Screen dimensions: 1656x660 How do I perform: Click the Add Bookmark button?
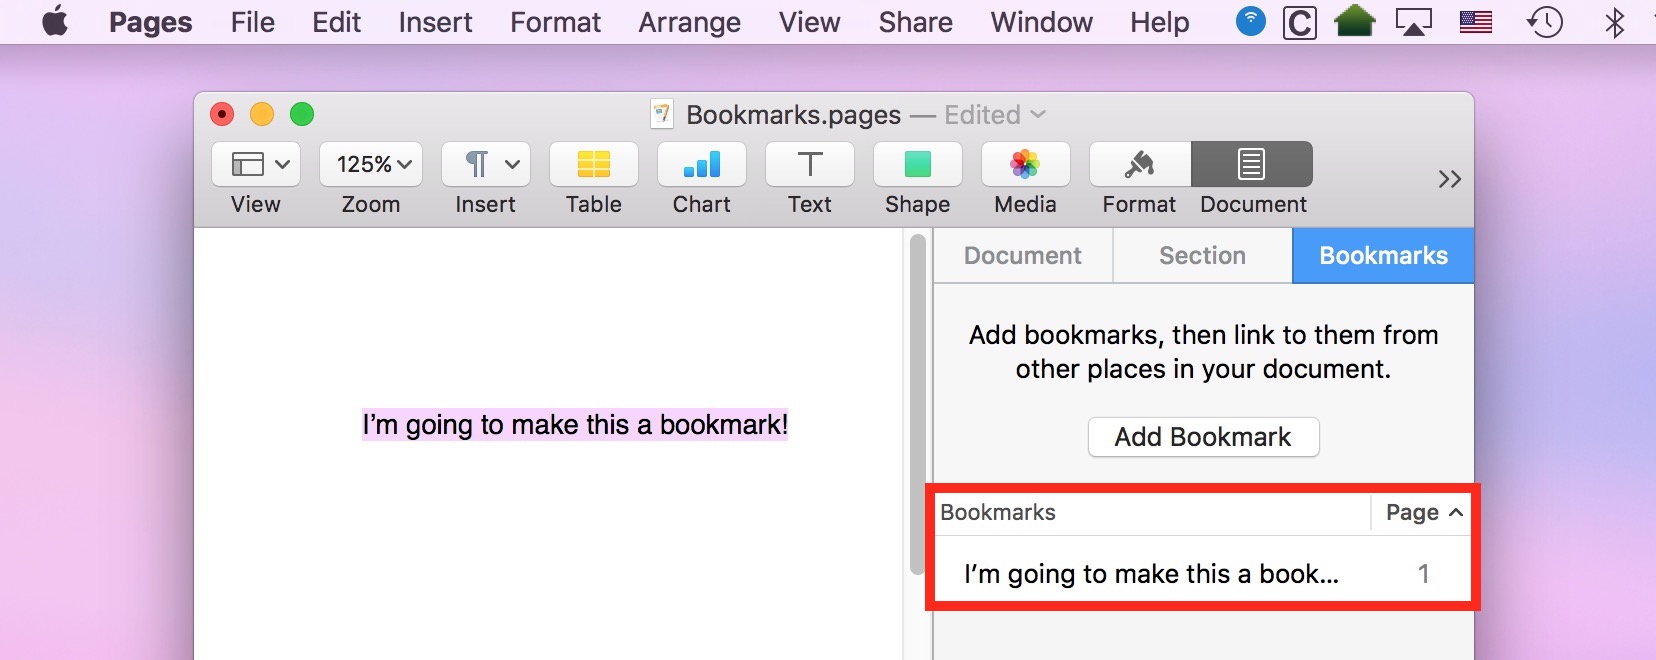[x=1204, y=437]
